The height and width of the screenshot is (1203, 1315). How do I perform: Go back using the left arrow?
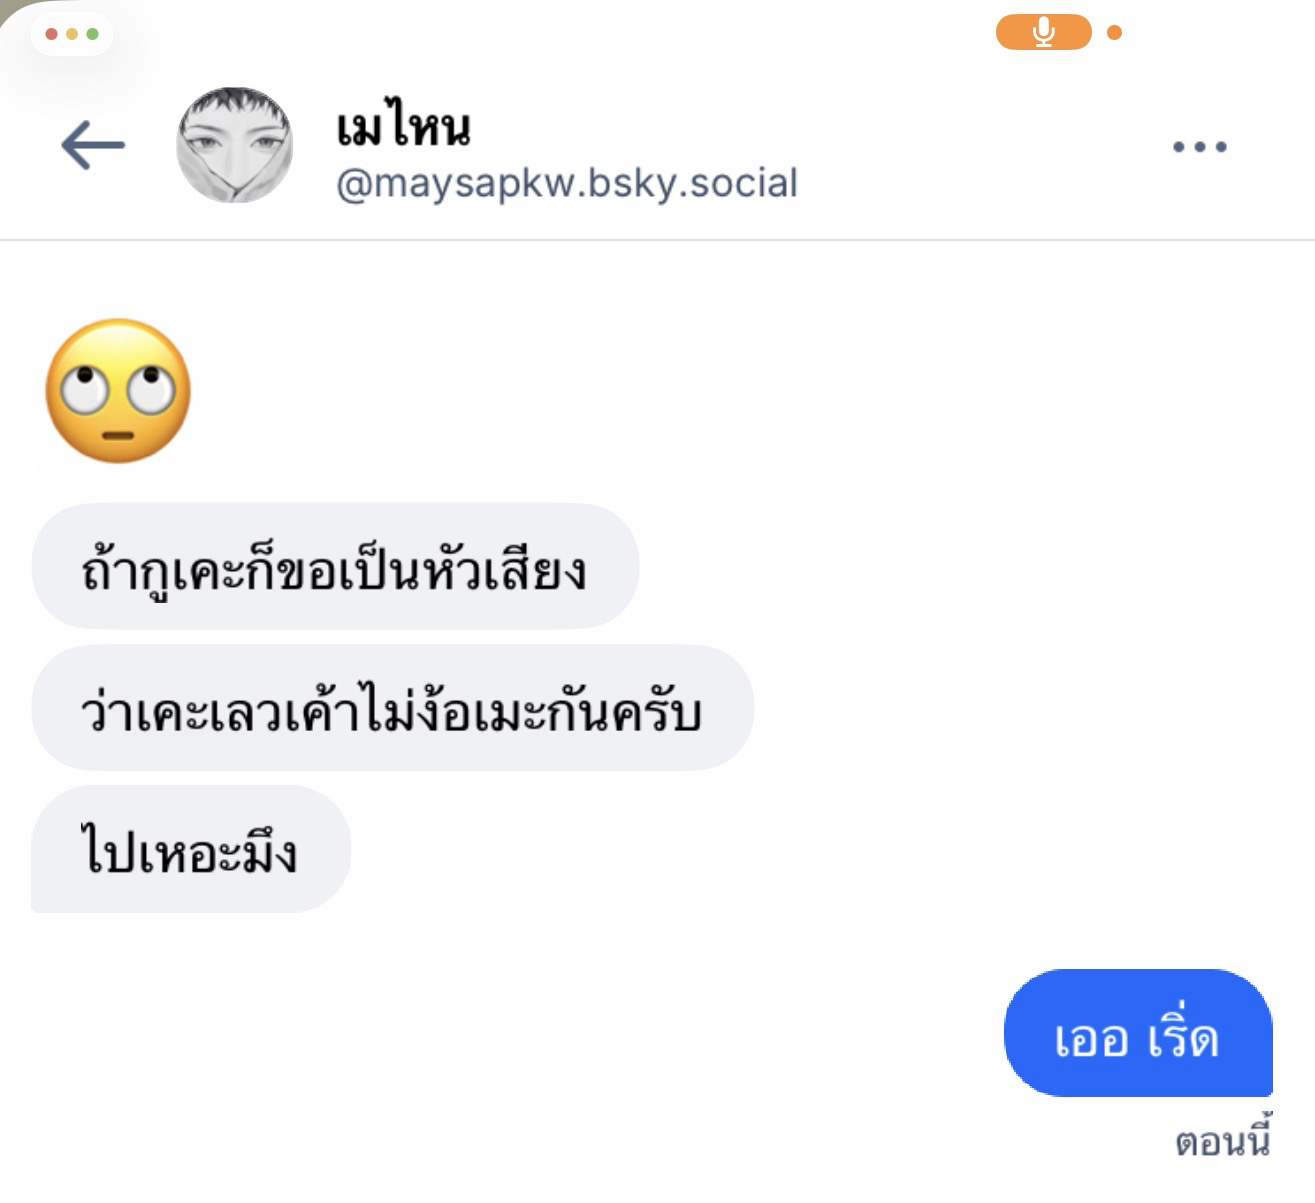pos(93,146)
